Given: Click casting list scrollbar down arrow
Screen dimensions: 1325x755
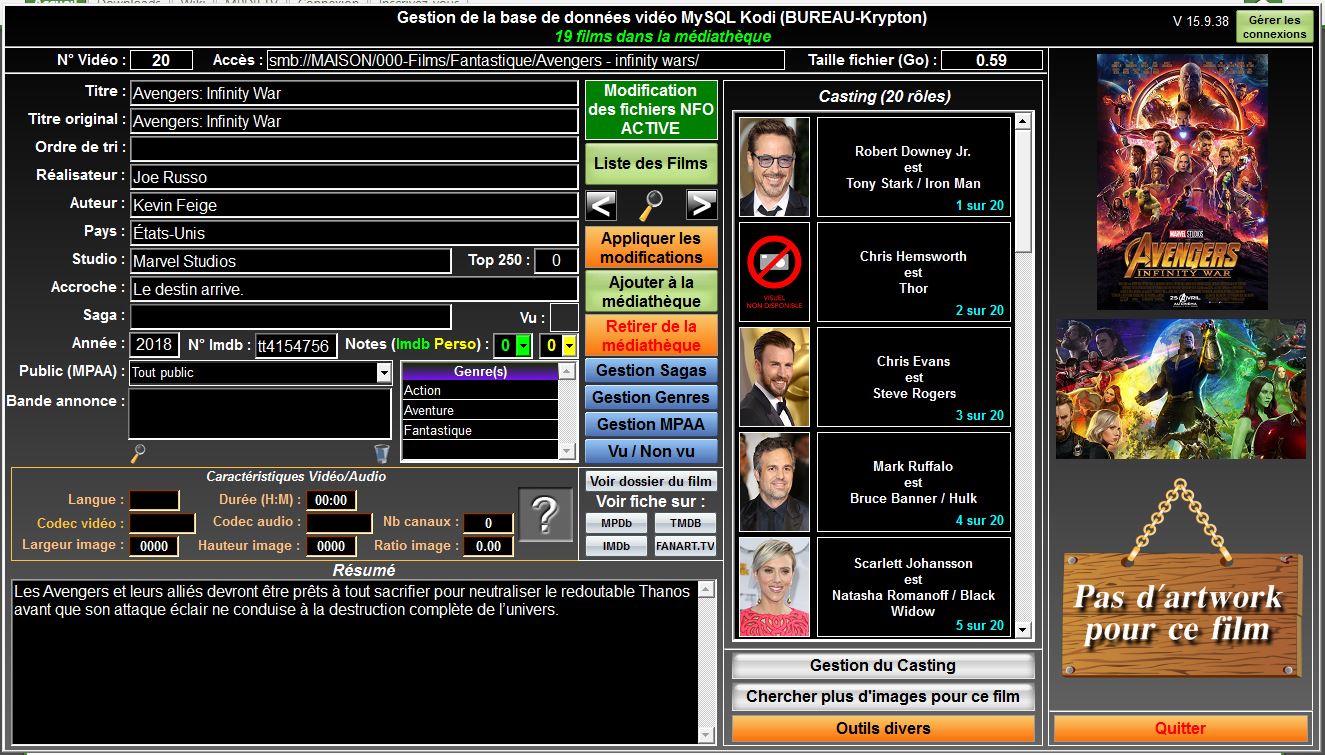Looking at the screenshot, I should point(1022,630).
